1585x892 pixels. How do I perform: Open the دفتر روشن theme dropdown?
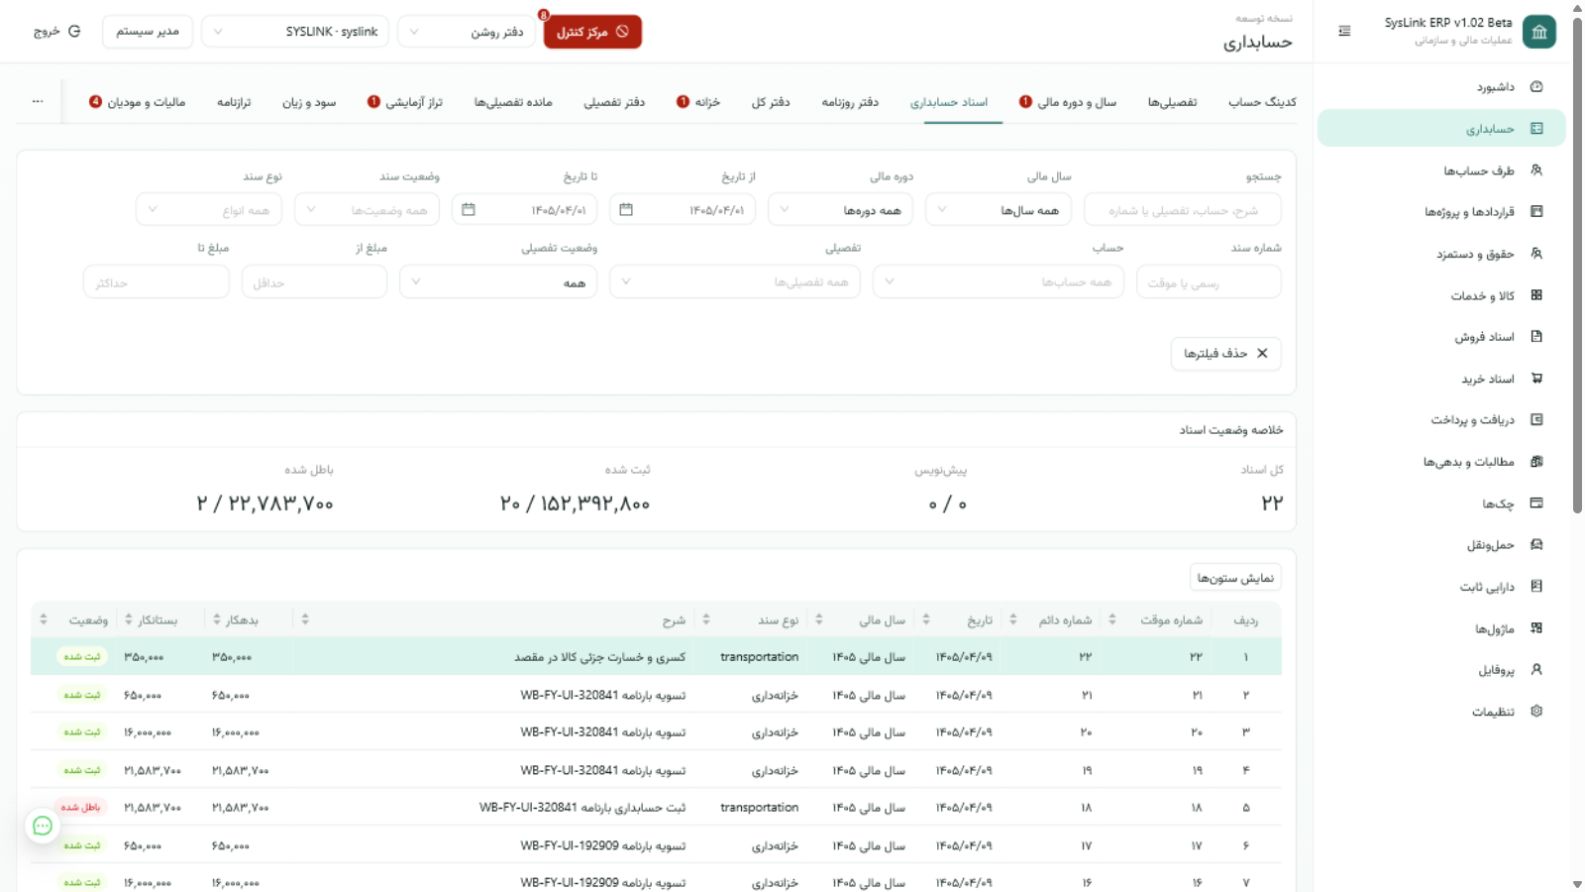[x=466, y=32]
